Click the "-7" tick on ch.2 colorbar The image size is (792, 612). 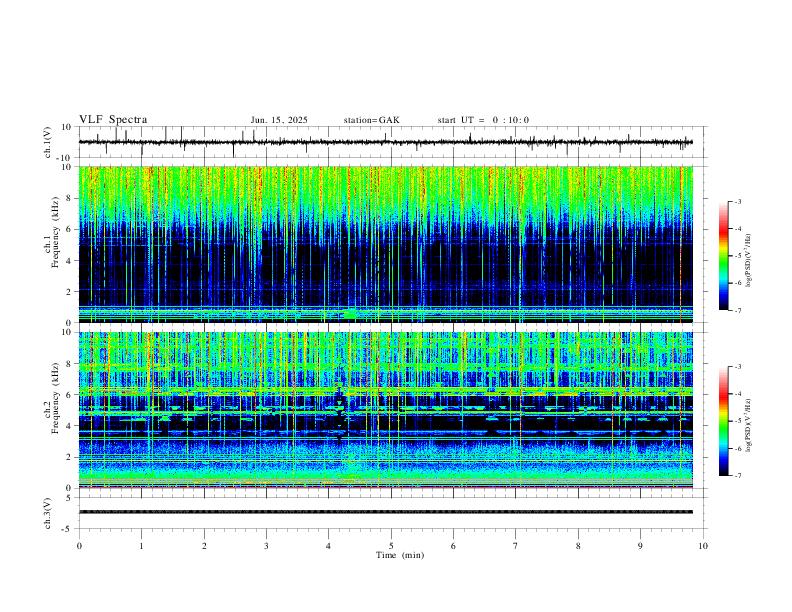pyautogui.click(x=738, y=476)
